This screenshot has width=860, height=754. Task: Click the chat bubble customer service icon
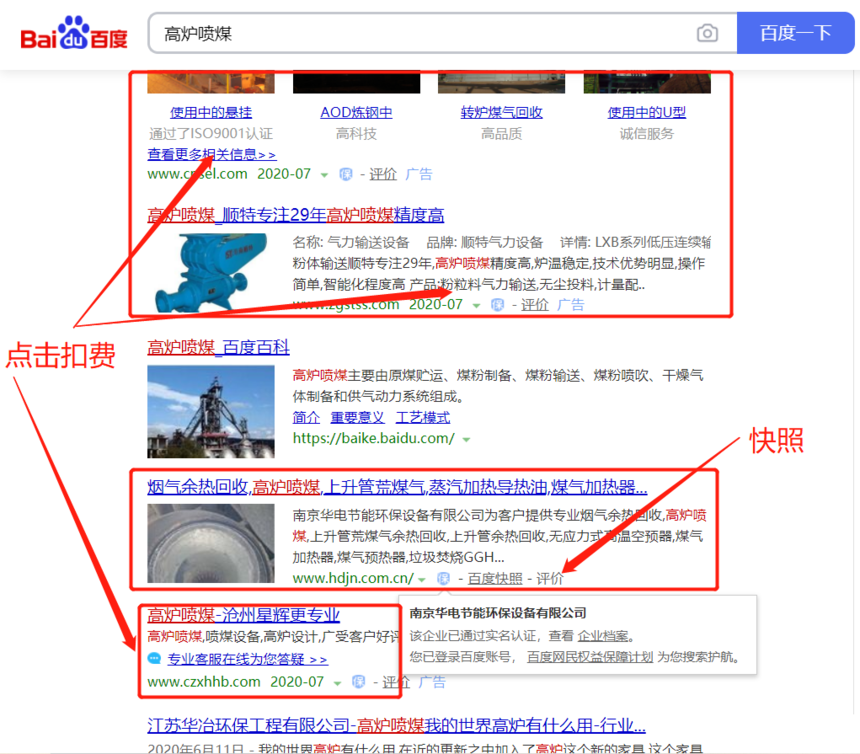pyautogui.click(x=155, y=659)
